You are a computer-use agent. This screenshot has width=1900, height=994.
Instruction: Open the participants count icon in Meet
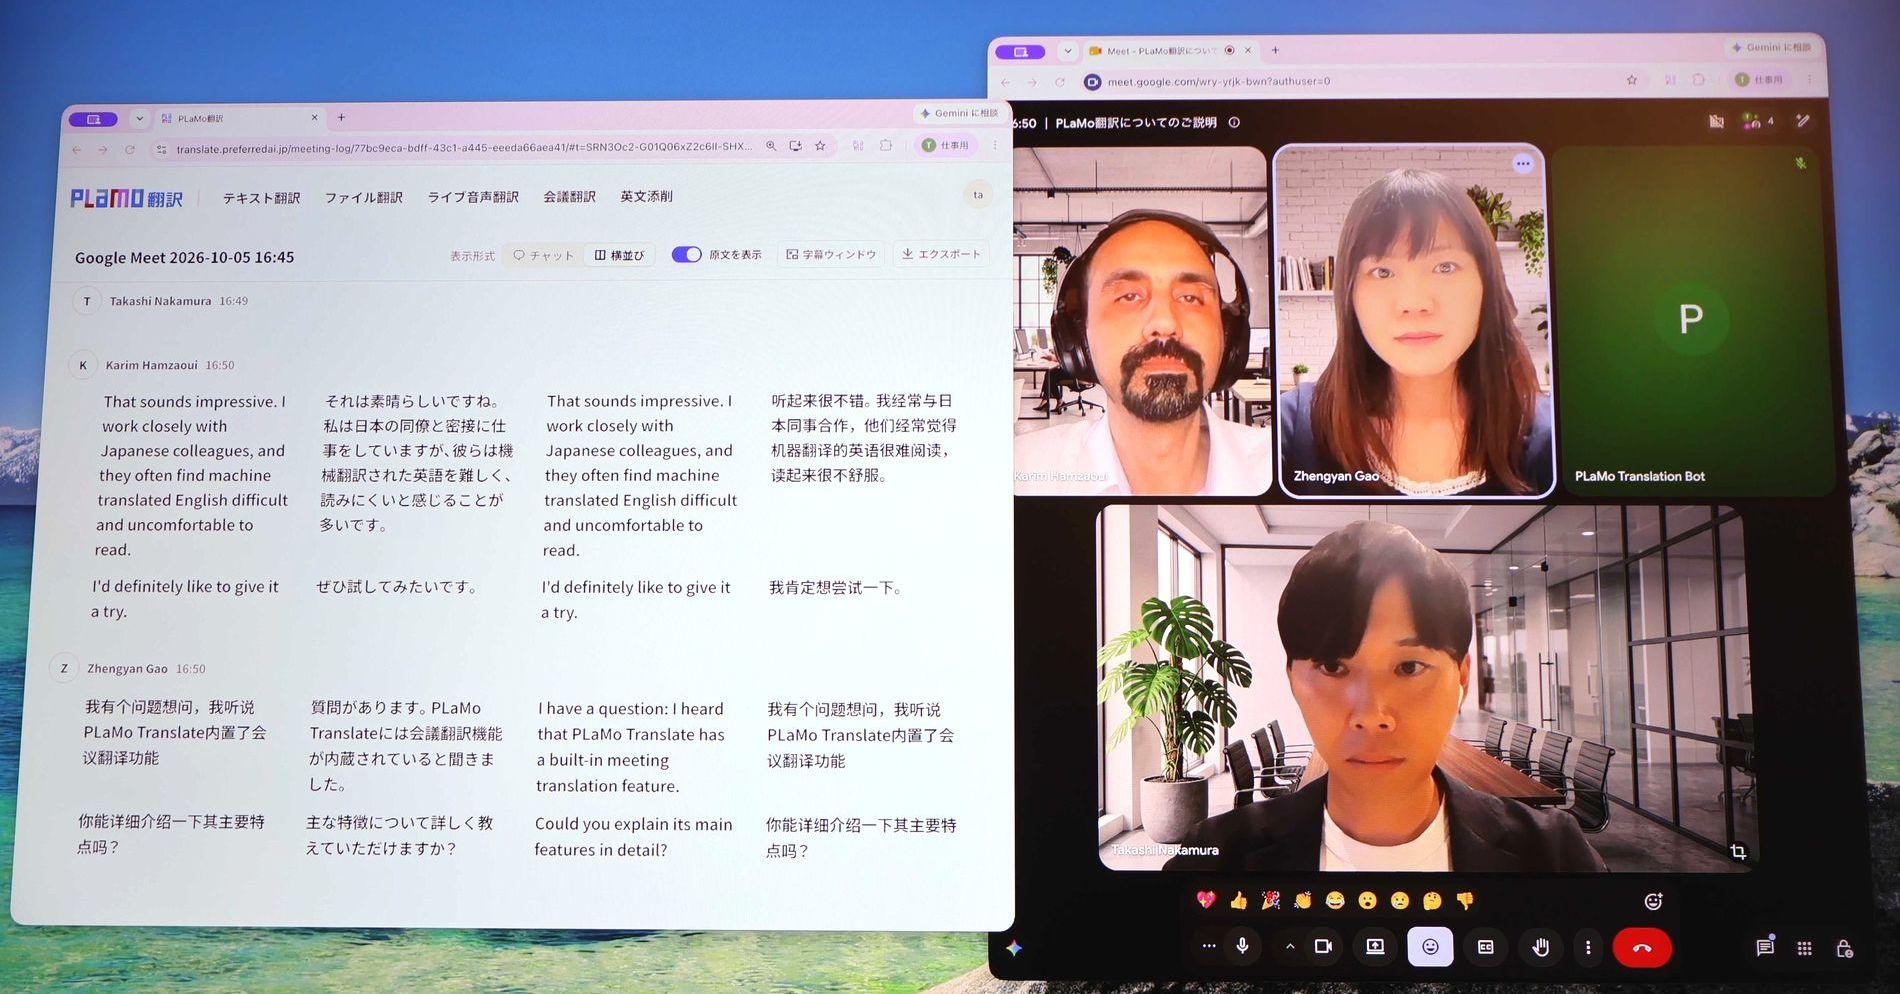pos(1757,121)
